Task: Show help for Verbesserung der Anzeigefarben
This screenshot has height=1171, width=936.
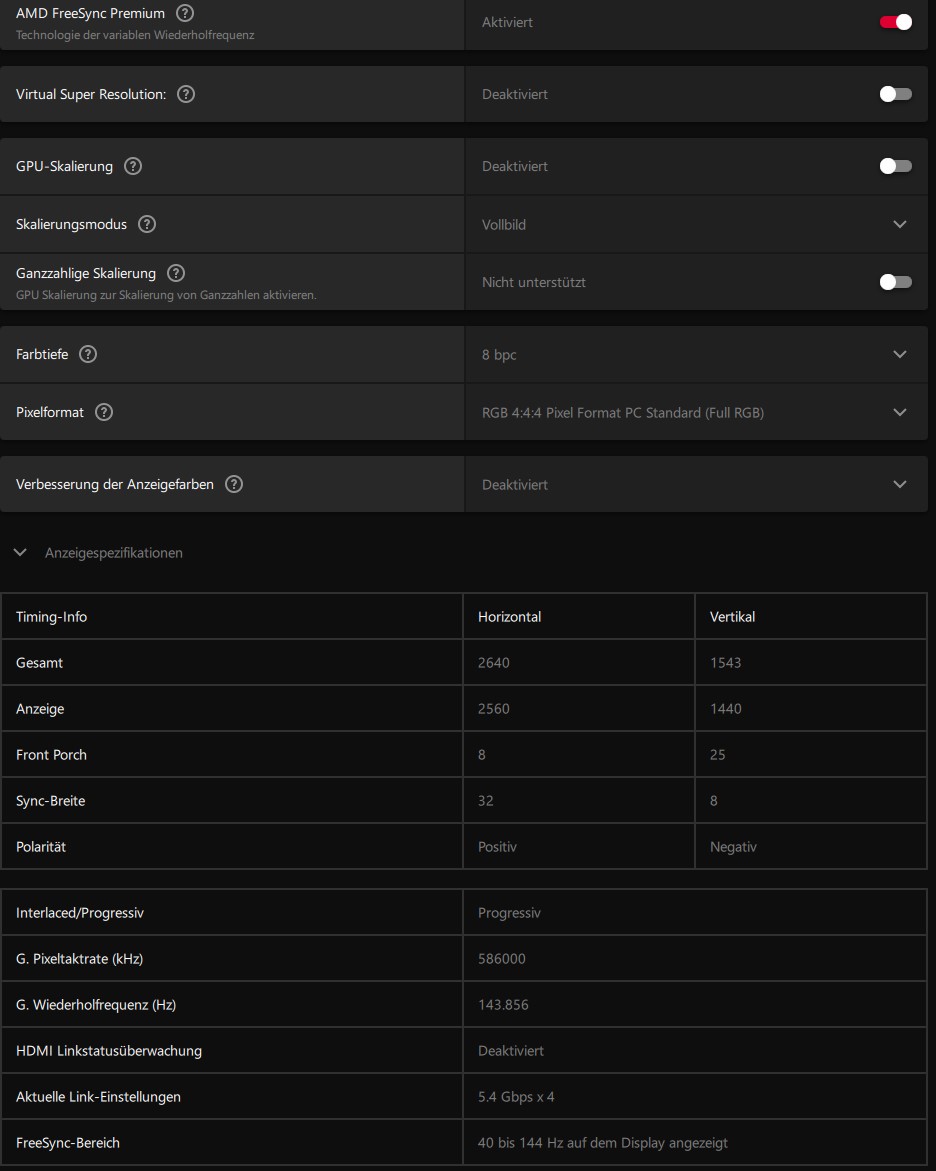Action: pyautogui.click(x=234, y=484)
